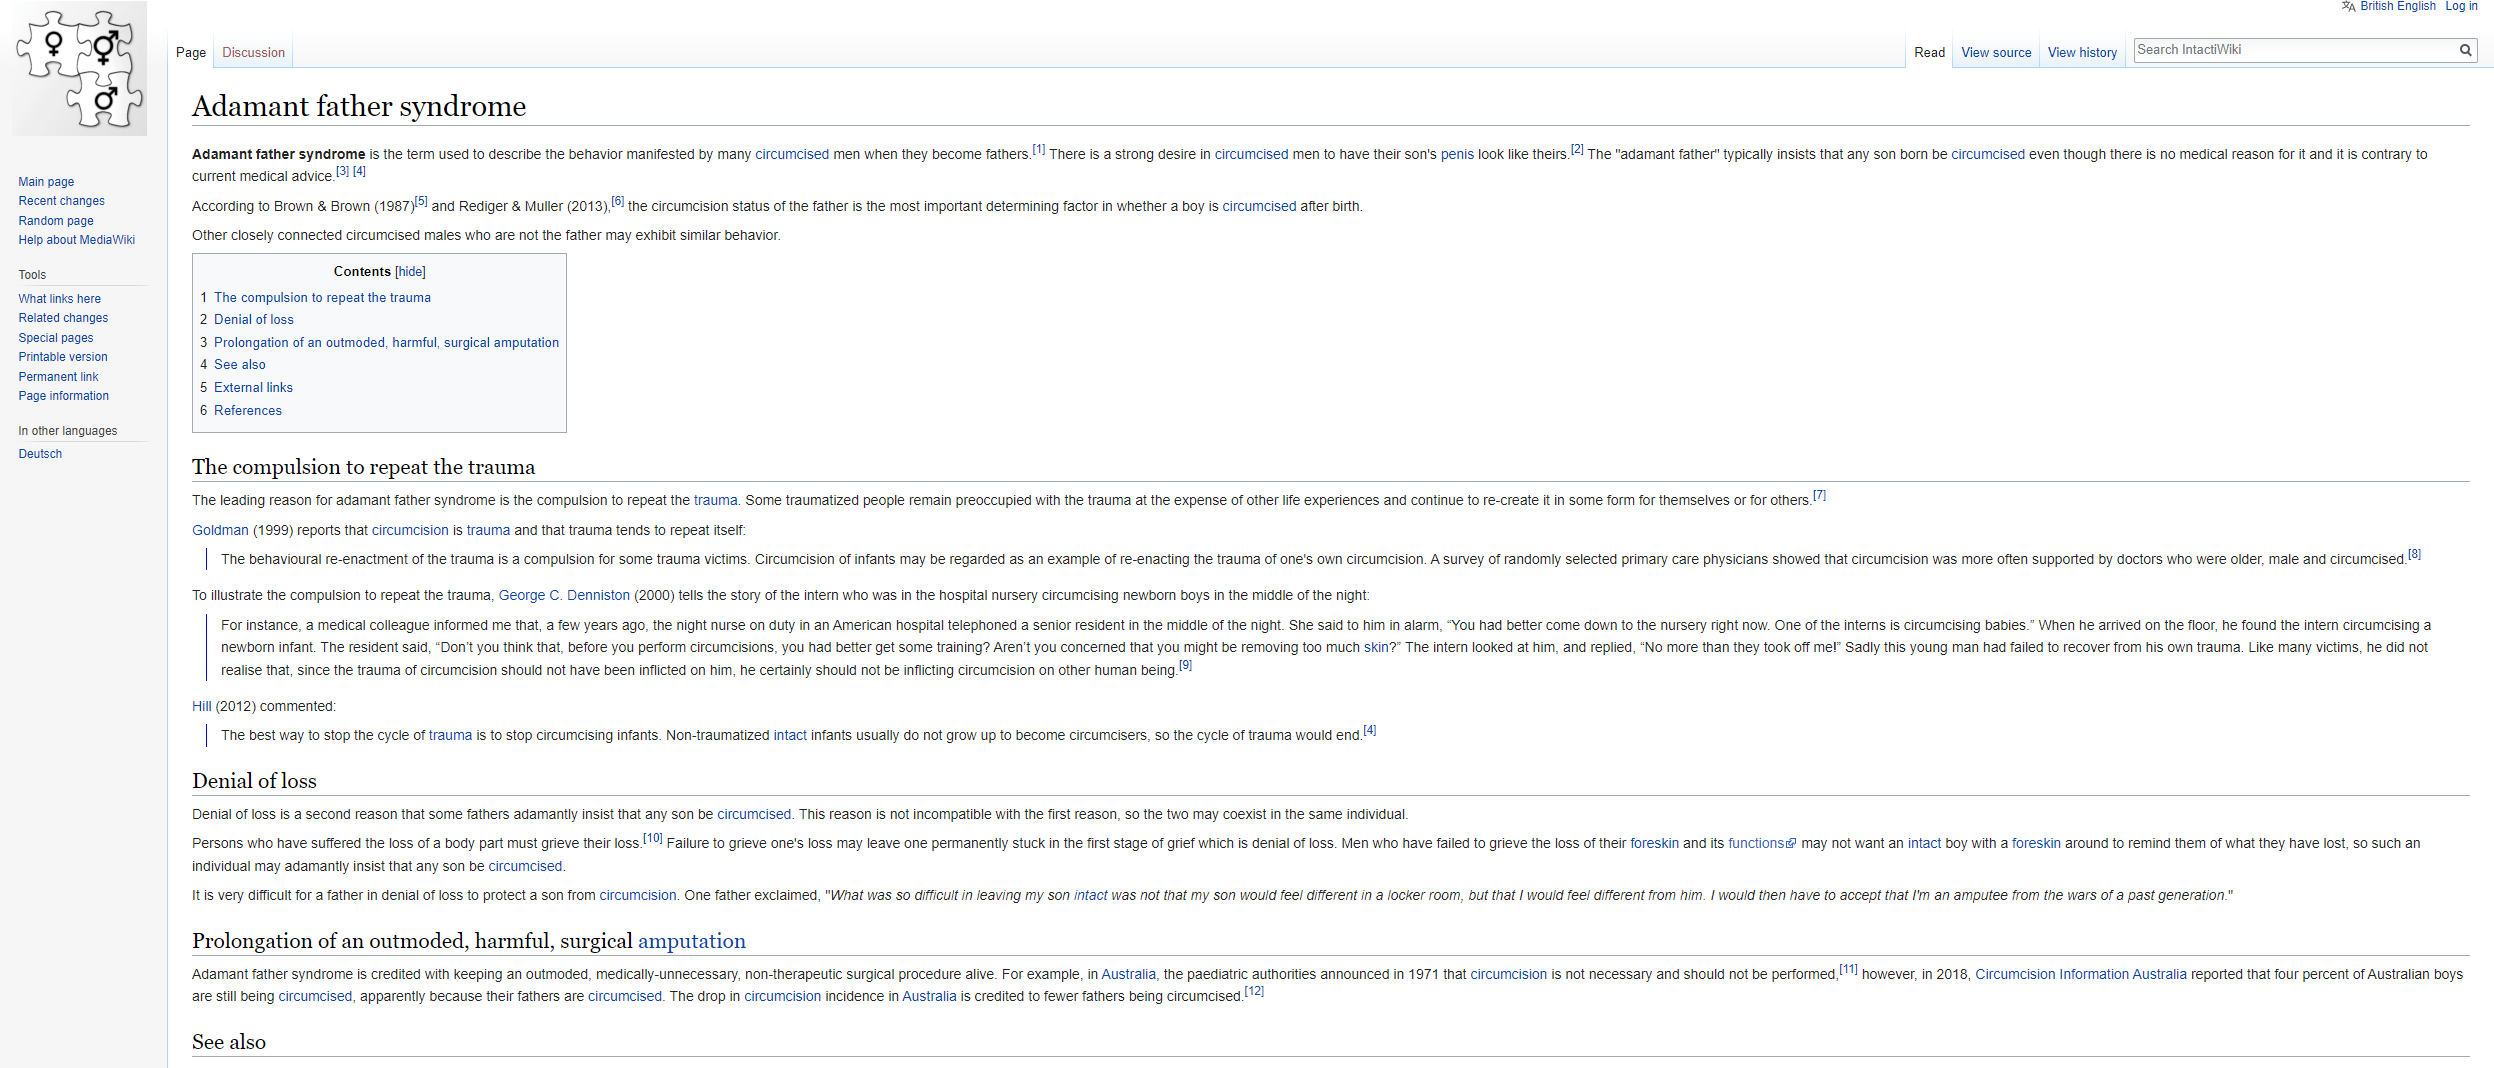The width and height of the screenshot is (2494, 1068).
Task: Open footnote reference [5] after Brown & Brown
Action: [x=421, y=202]
